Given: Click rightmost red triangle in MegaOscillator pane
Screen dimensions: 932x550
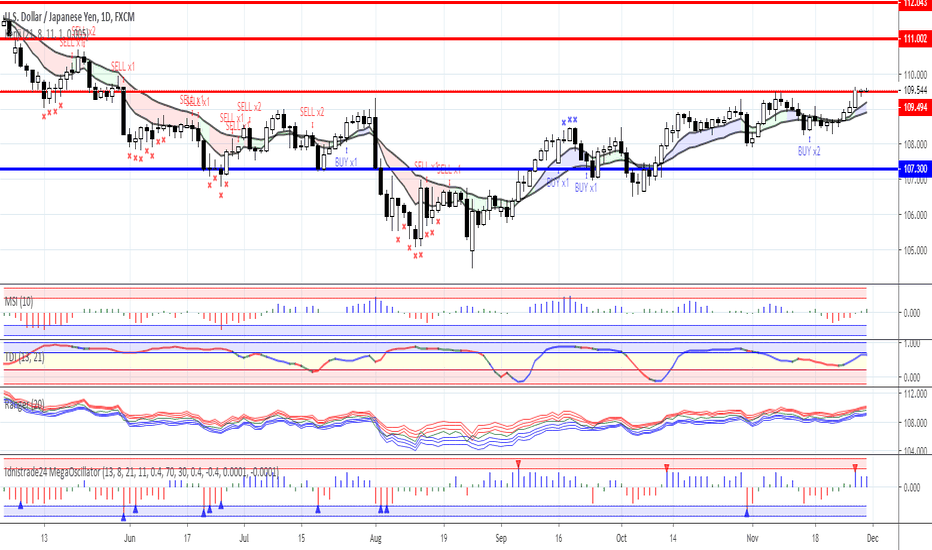Looking at the screenshot, I should (855, 467).
